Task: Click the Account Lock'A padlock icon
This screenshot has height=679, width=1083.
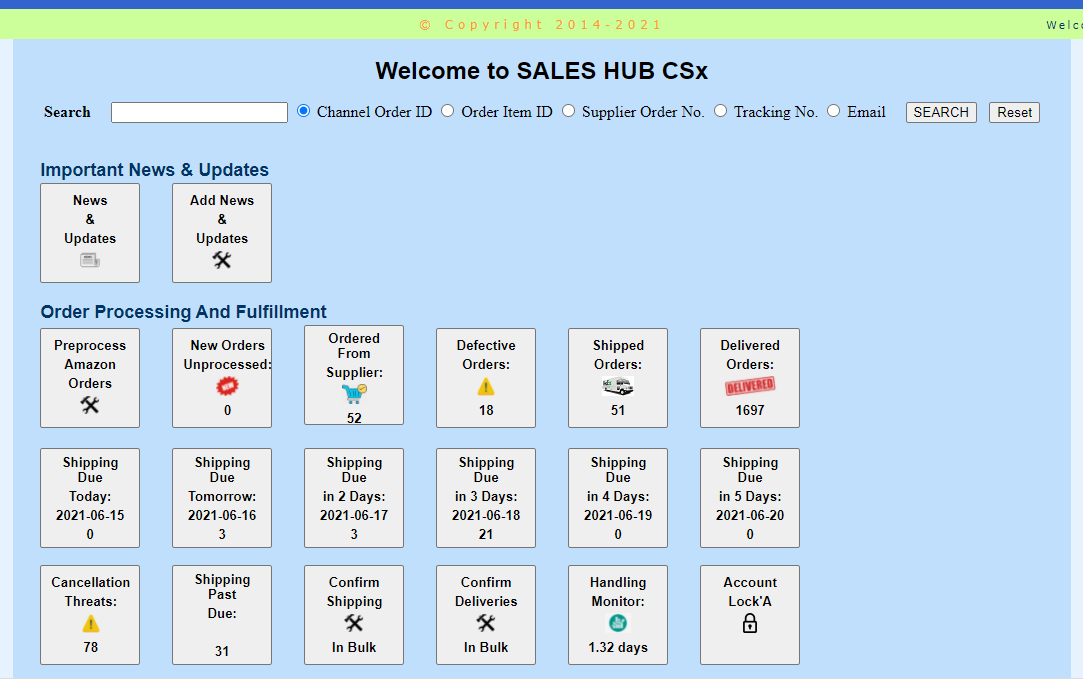Action: (750, 623)
